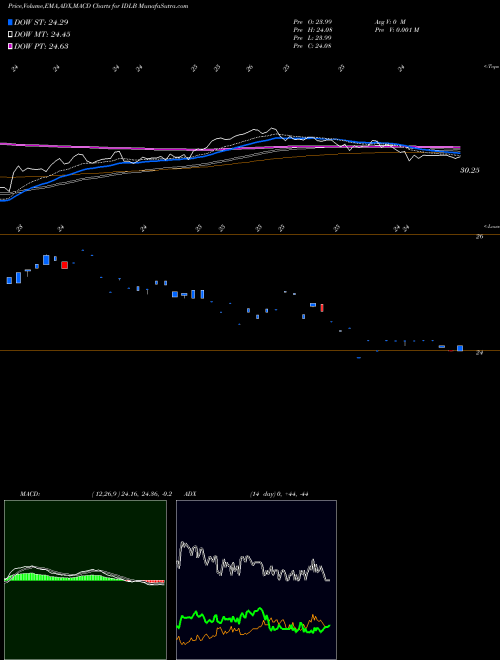Click the 24 price axis label
This screenshot has height=660, width=500.
[479, 353]
